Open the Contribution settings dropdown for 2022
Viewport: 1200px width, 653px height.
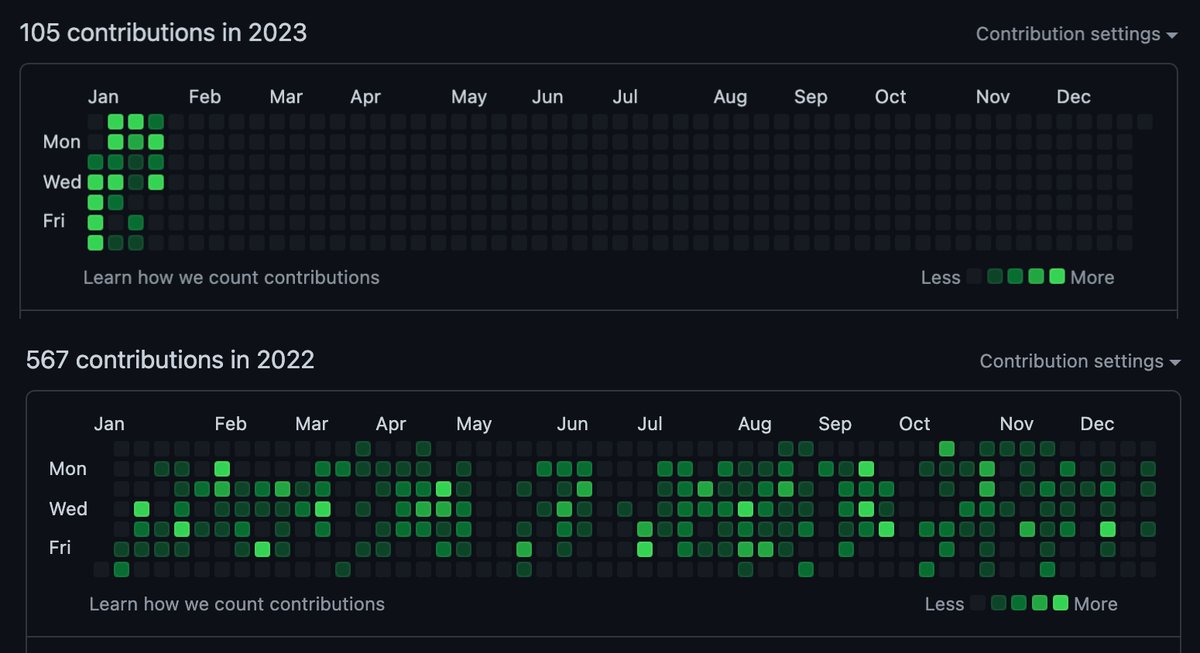(1072, 361)
